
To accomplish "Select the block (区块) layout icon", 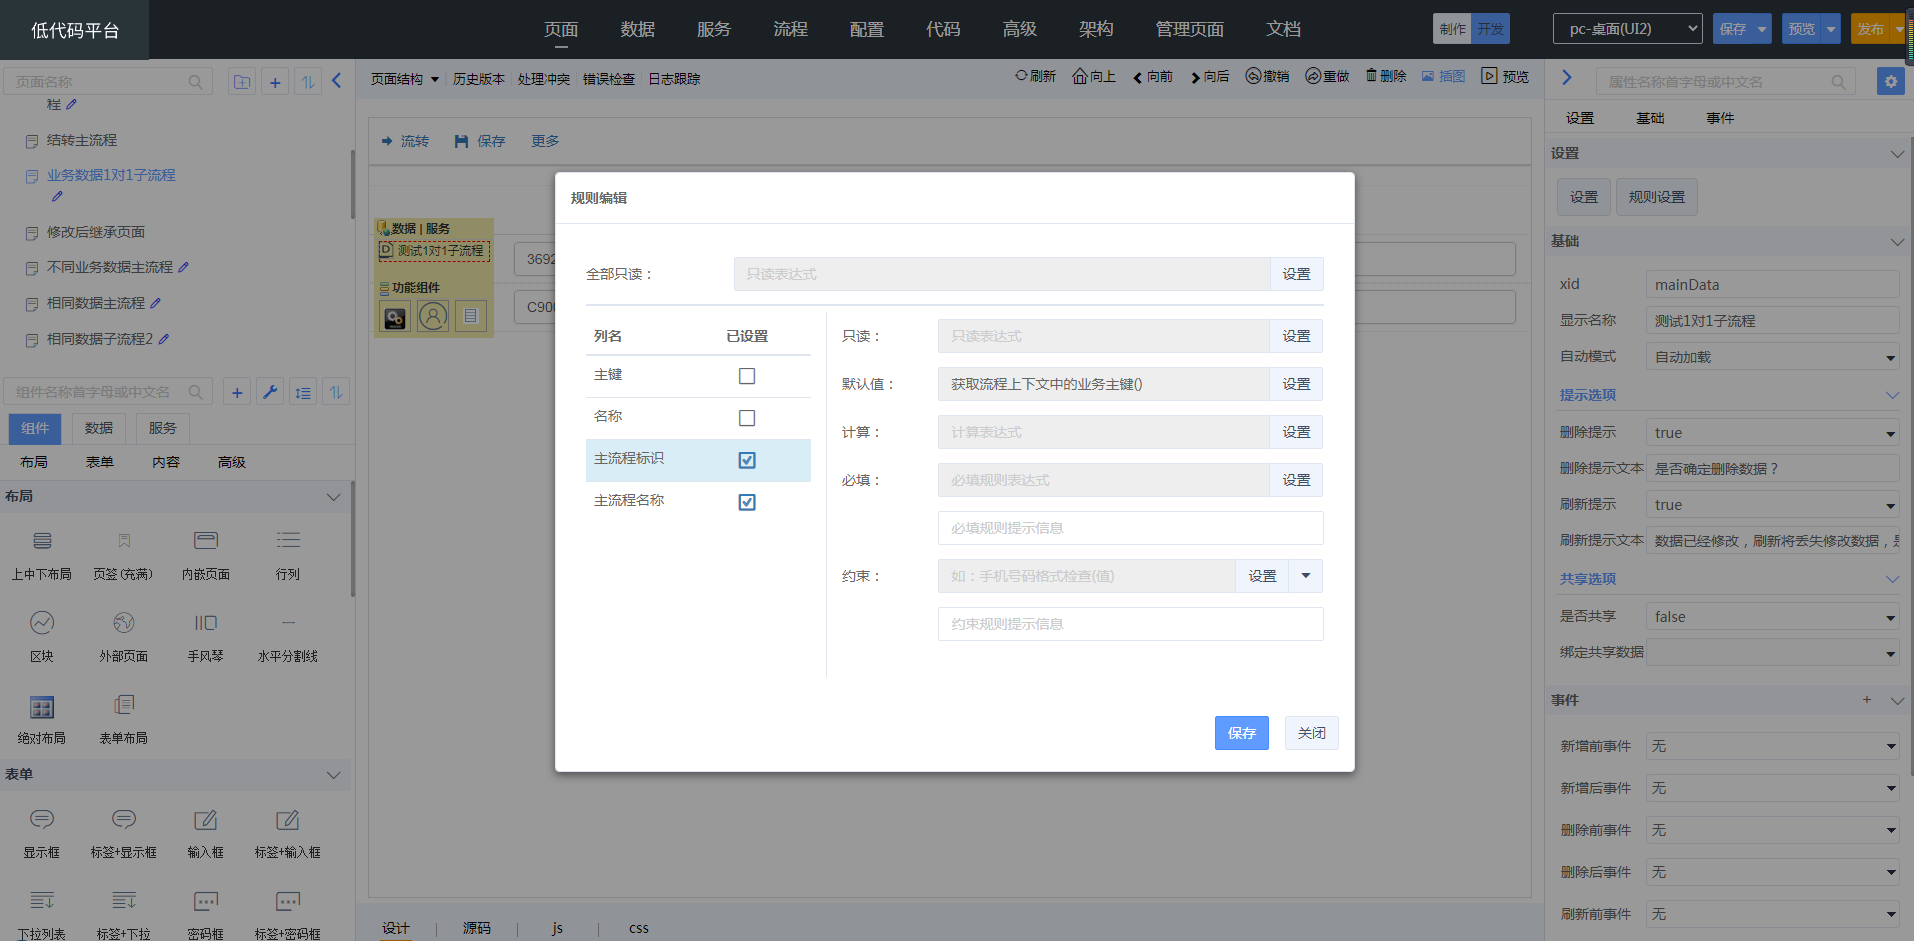I will (42, 624).
